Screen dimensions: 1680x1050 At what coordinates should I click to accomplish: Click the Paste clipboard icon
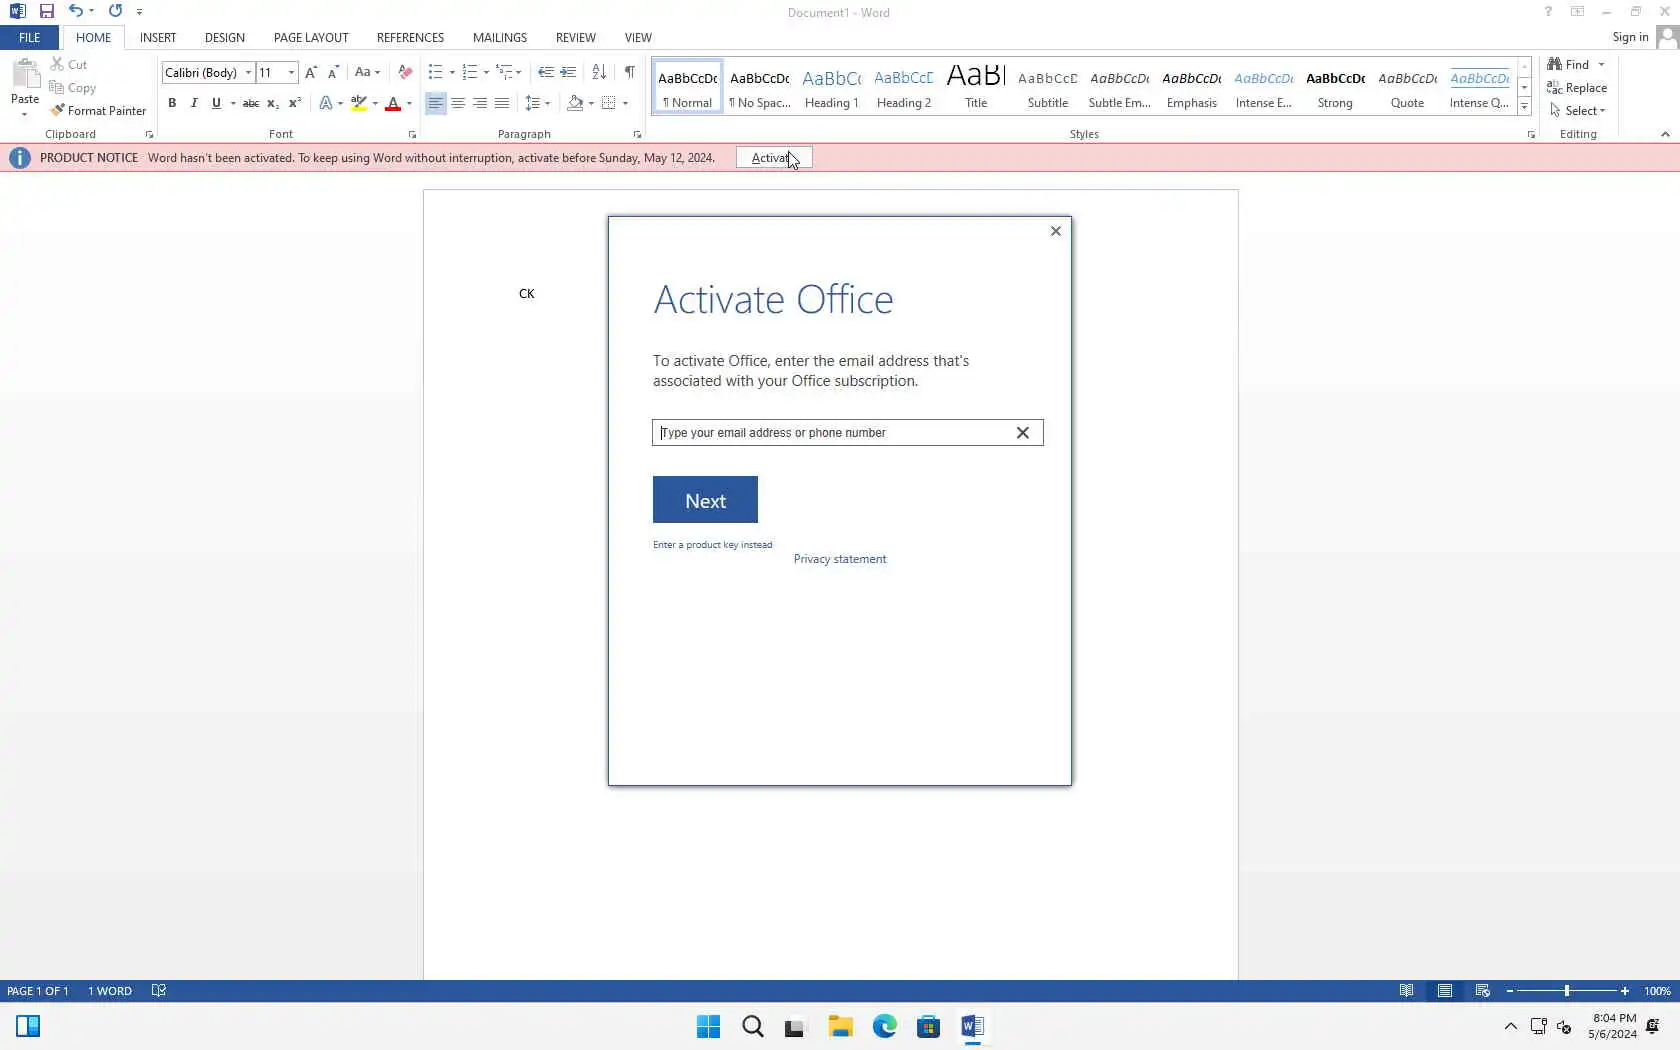[x=25, y=75]
